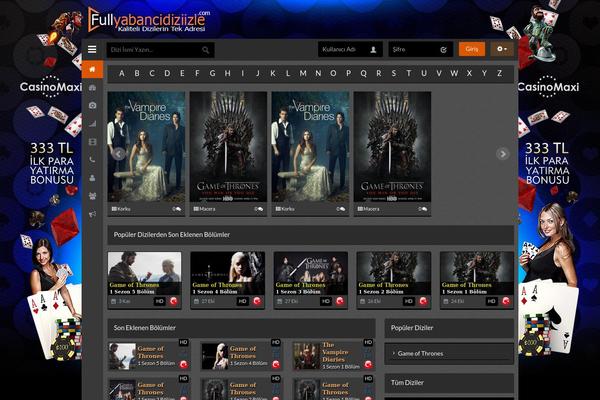600x400 pixels.
Task: Filter series by letter Z
Action: [x=499, y=73]
